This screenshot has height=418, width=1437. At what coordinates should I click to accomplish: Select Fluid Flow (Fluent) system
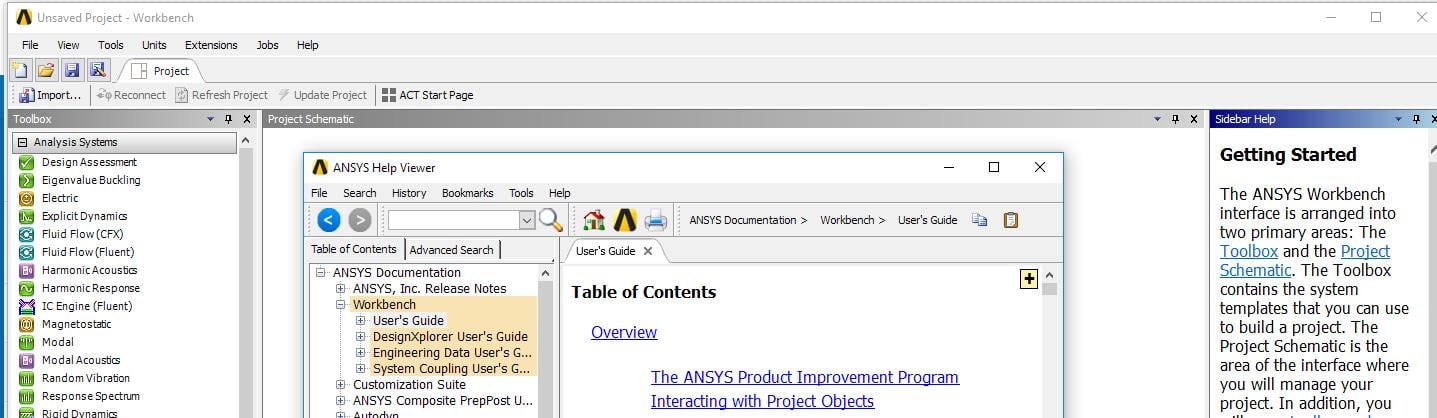[x=88, y=252]
